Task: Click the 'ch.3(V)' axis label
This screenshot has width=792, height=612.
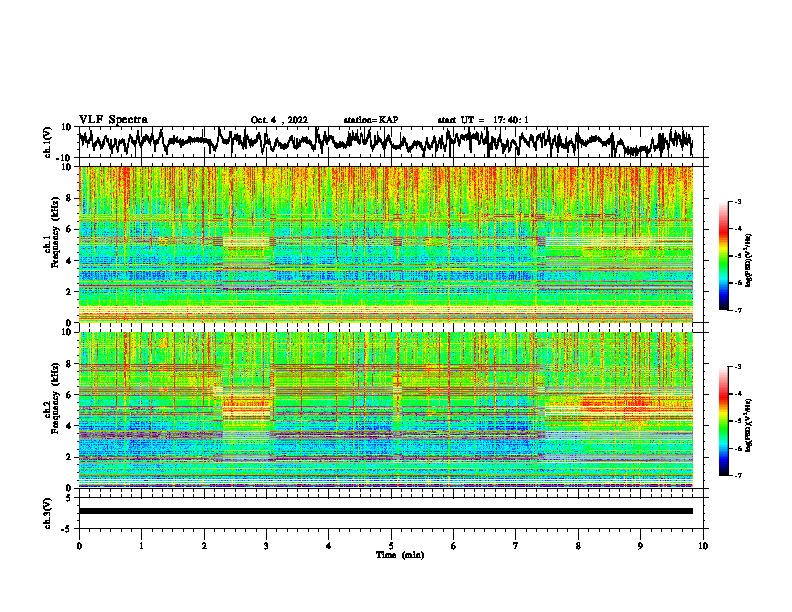Action: (48, 513)
